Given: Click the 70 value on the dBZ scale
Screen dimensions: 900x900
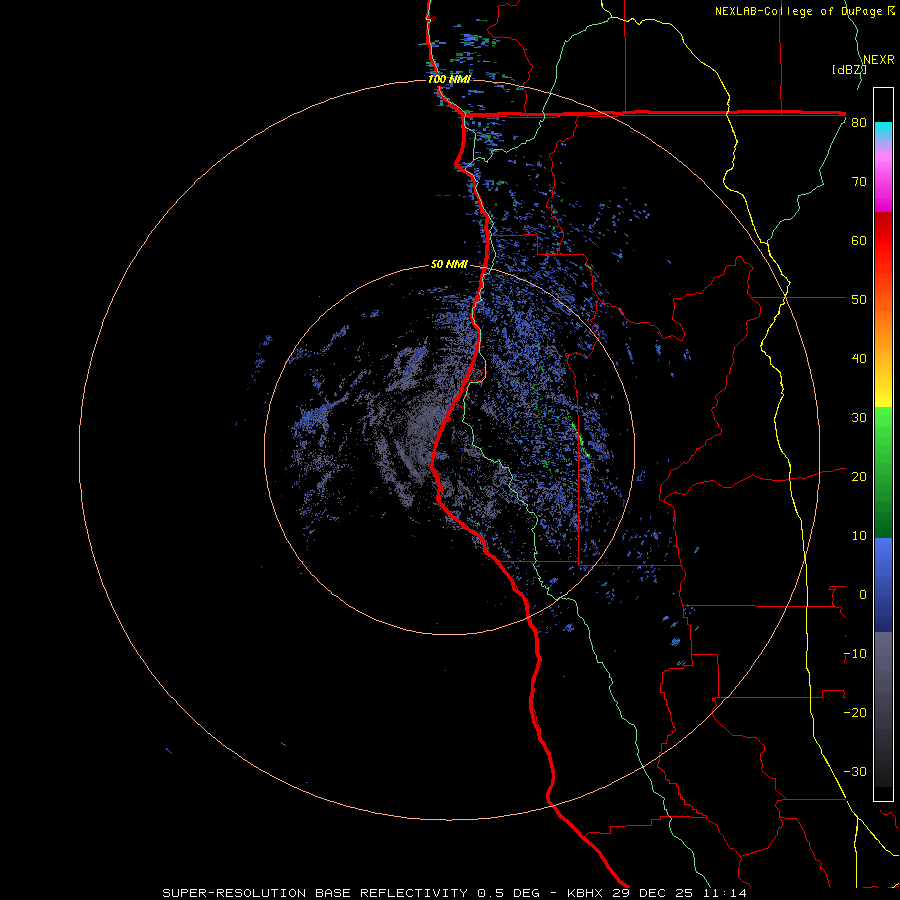Looking at the screenshot, I should tap(859, 182).
